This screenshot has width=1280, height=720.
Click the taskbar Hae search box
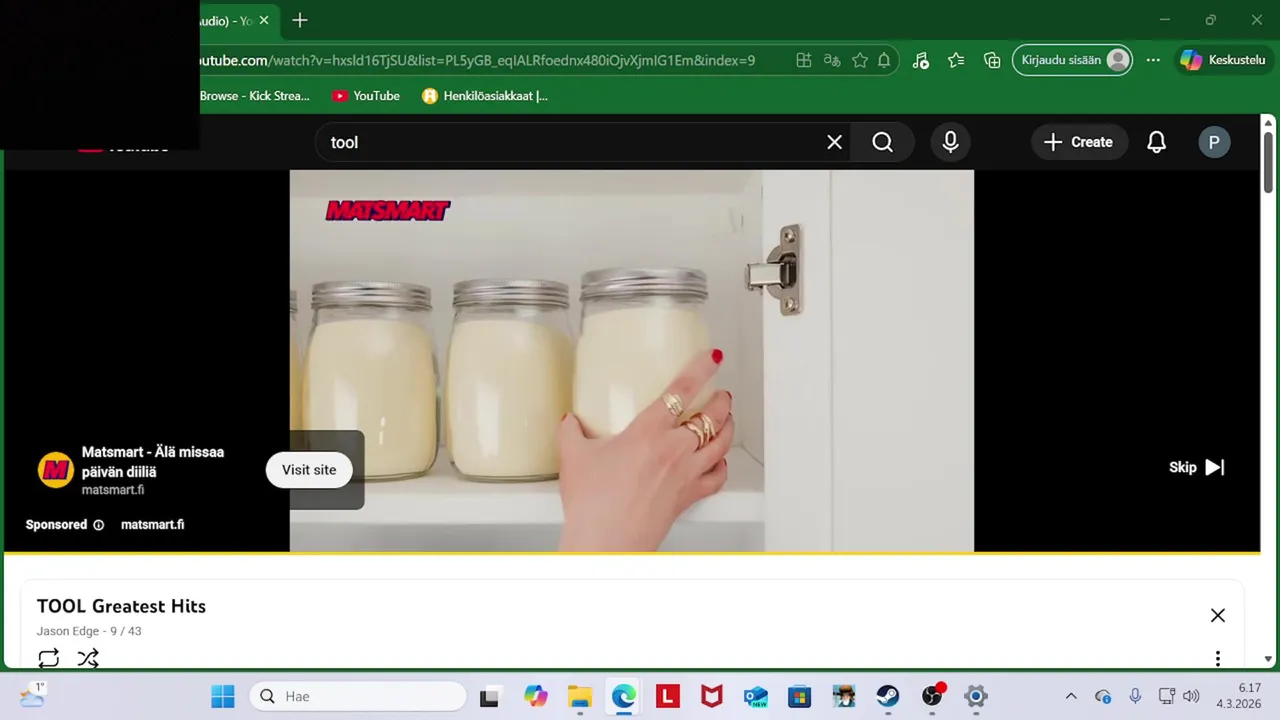358,696
